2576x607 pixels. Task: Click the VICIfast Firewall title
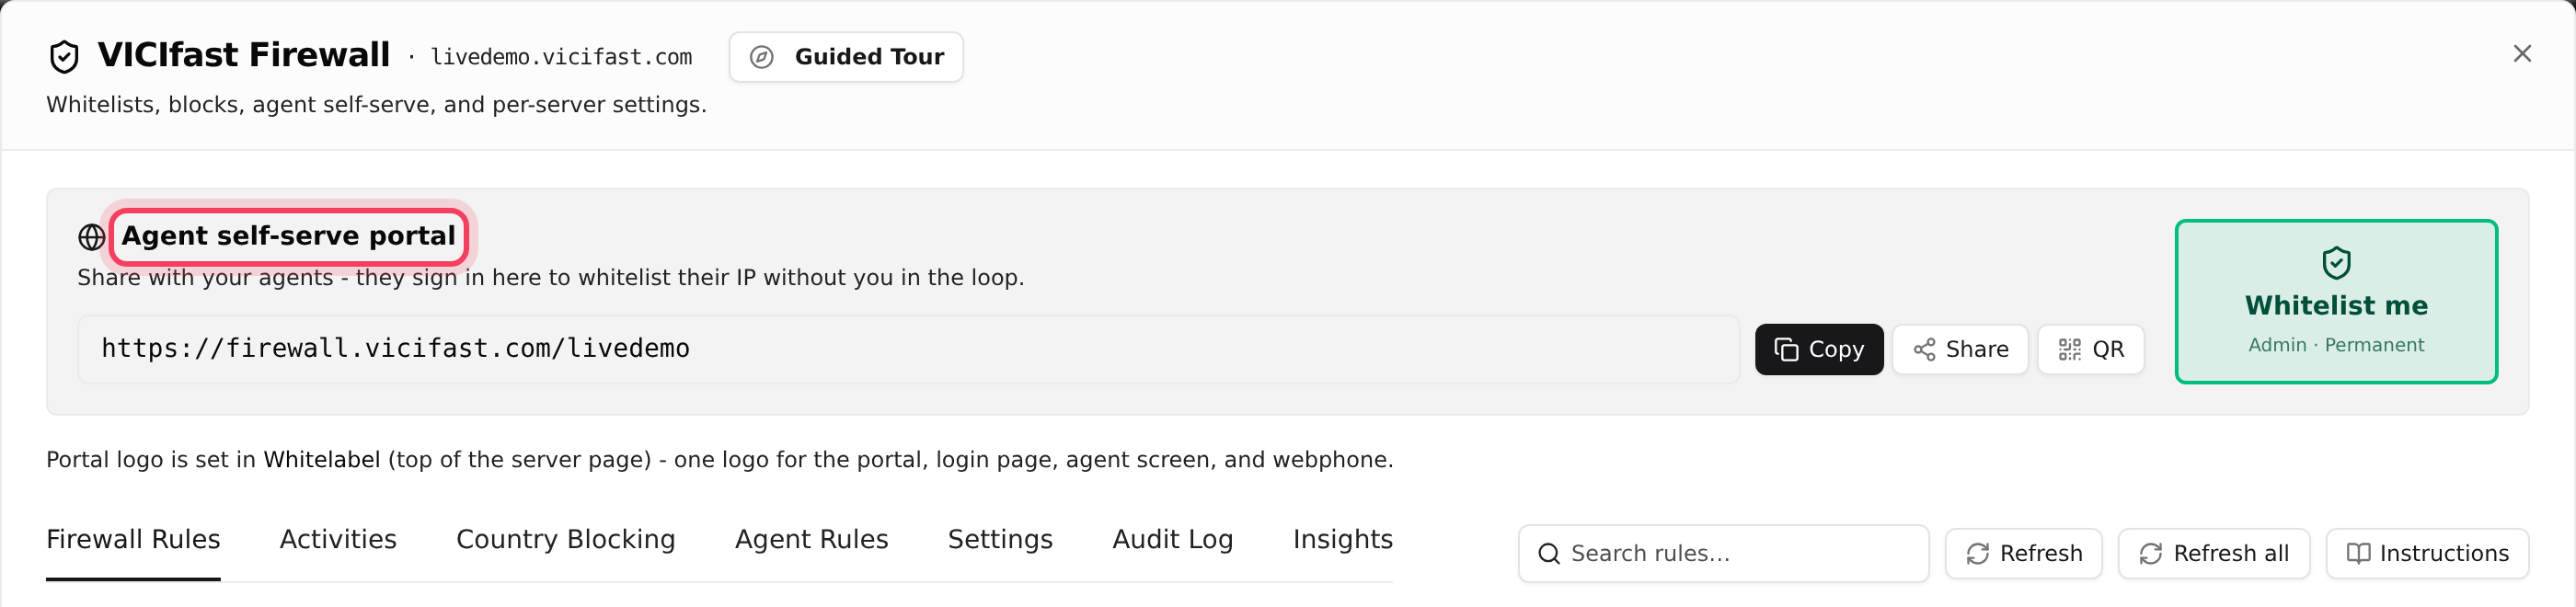244,55
